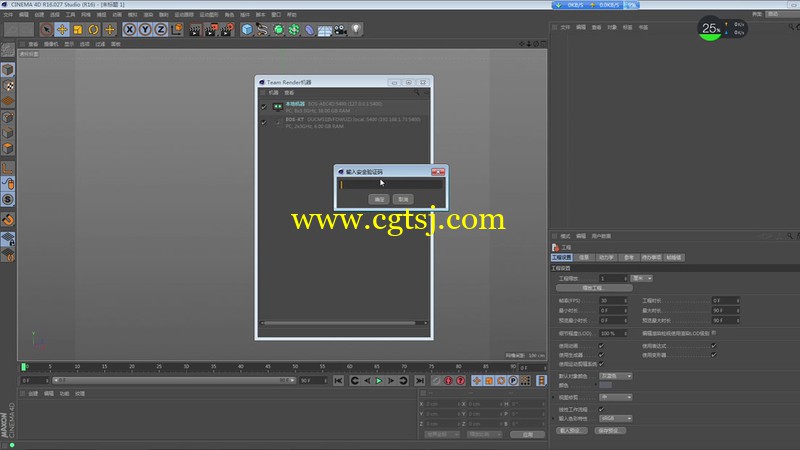Uncheck the EOS-KT machine checkbox

point(264,122)
